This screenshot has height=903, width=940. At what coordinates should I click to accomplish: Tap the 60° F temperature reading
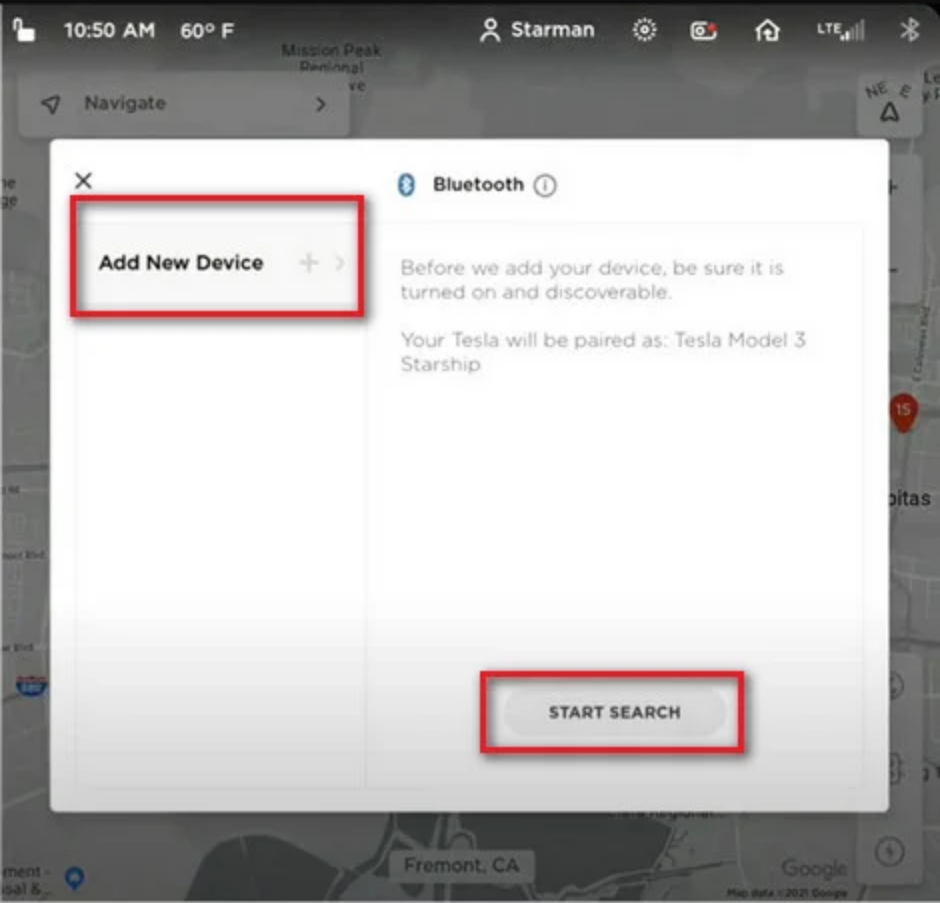207,31
